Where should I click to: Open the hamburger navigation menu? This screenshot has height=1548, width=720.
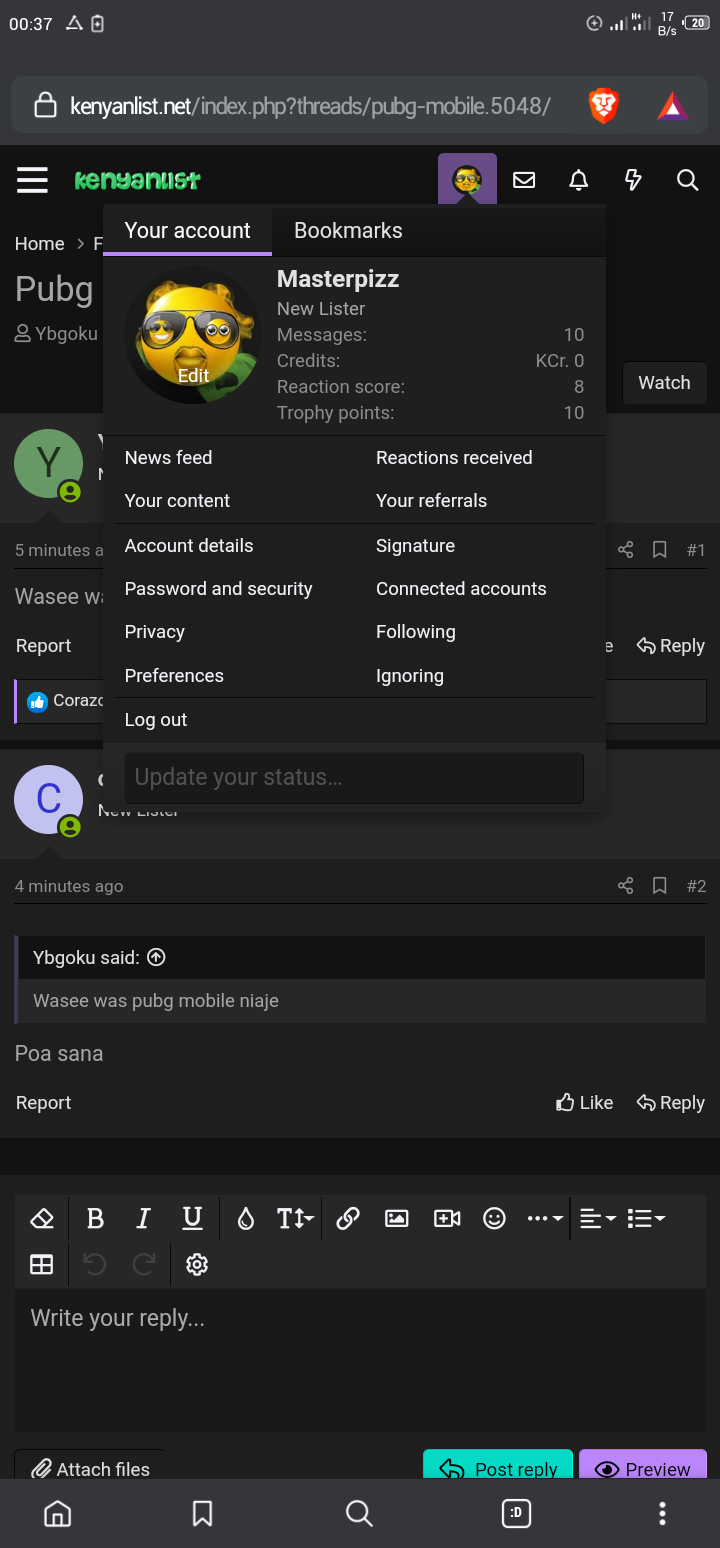pos(32,180)
